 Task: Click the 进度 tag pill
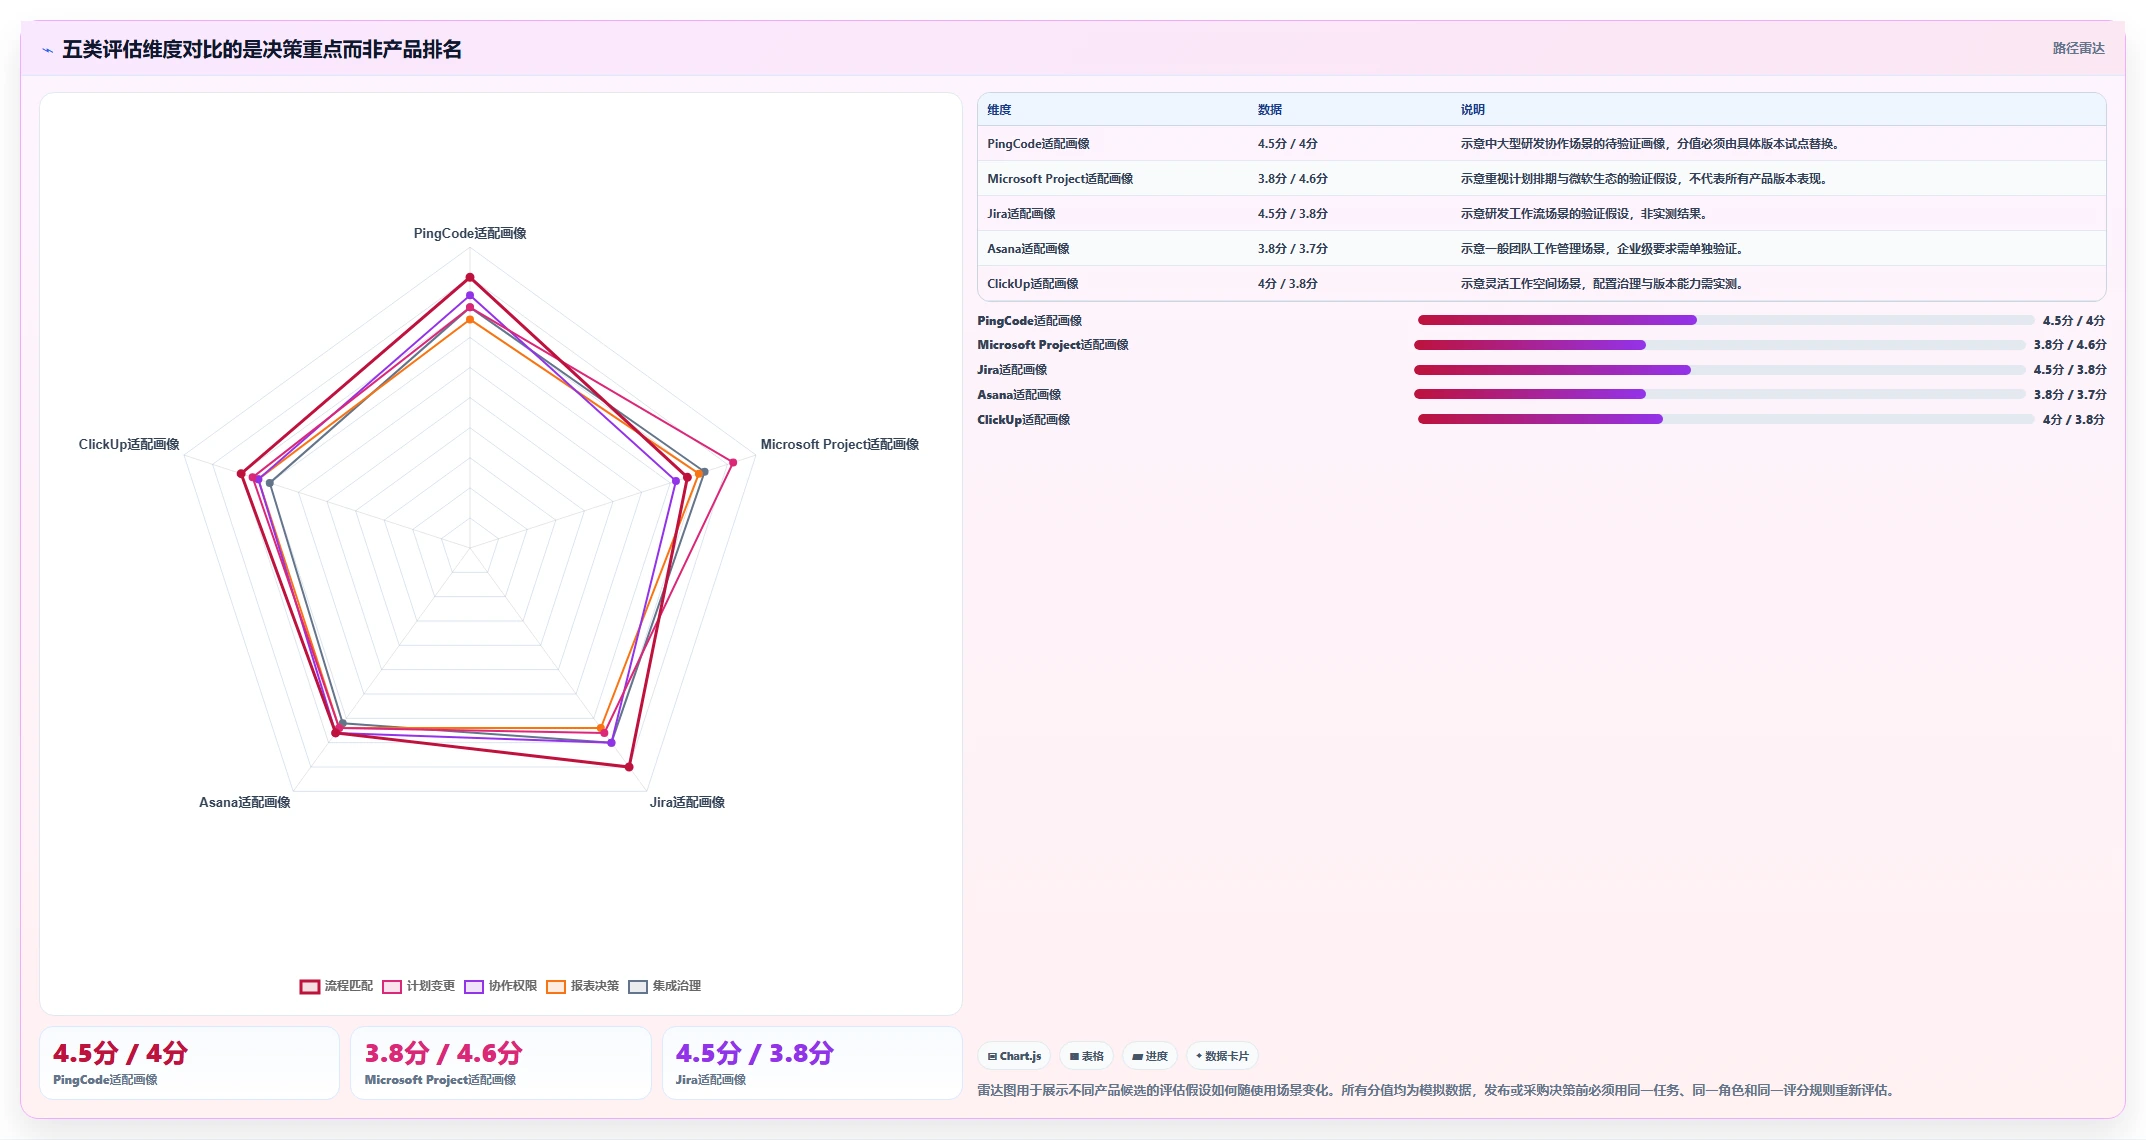point(1150,1056)
